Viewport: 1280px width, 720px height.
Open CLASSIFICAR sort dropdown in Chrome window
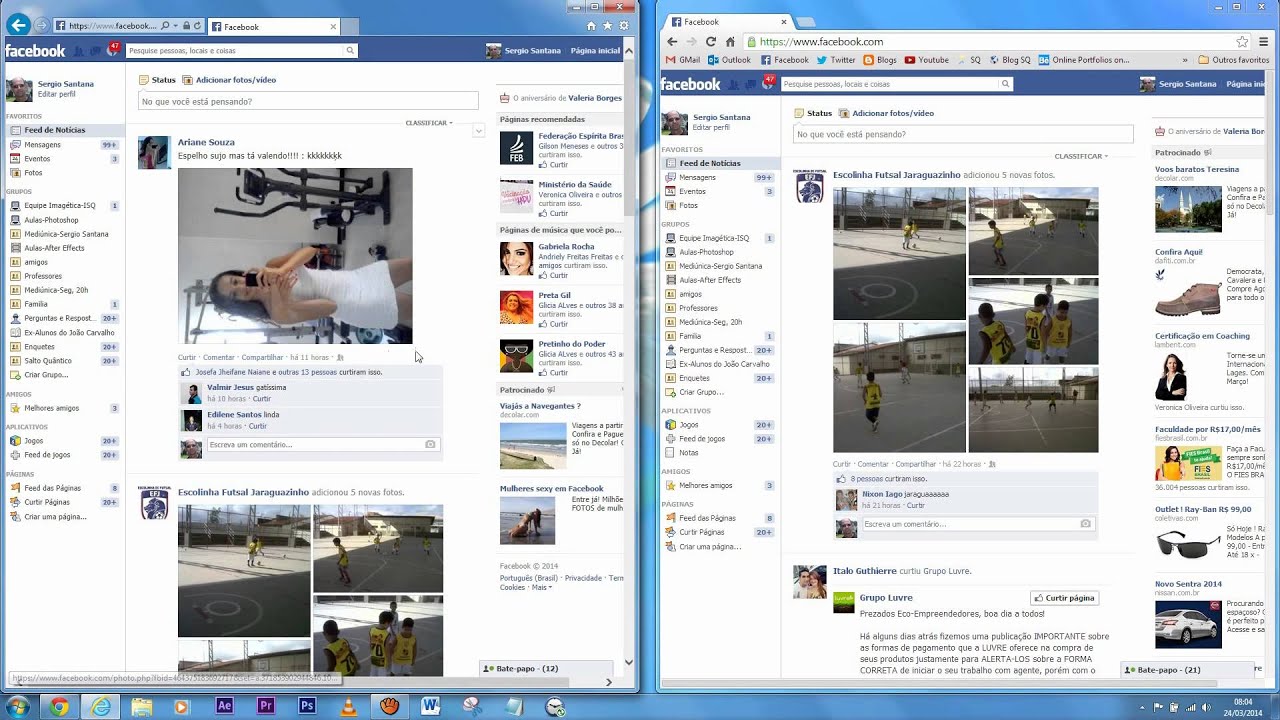coord(1081,156)
